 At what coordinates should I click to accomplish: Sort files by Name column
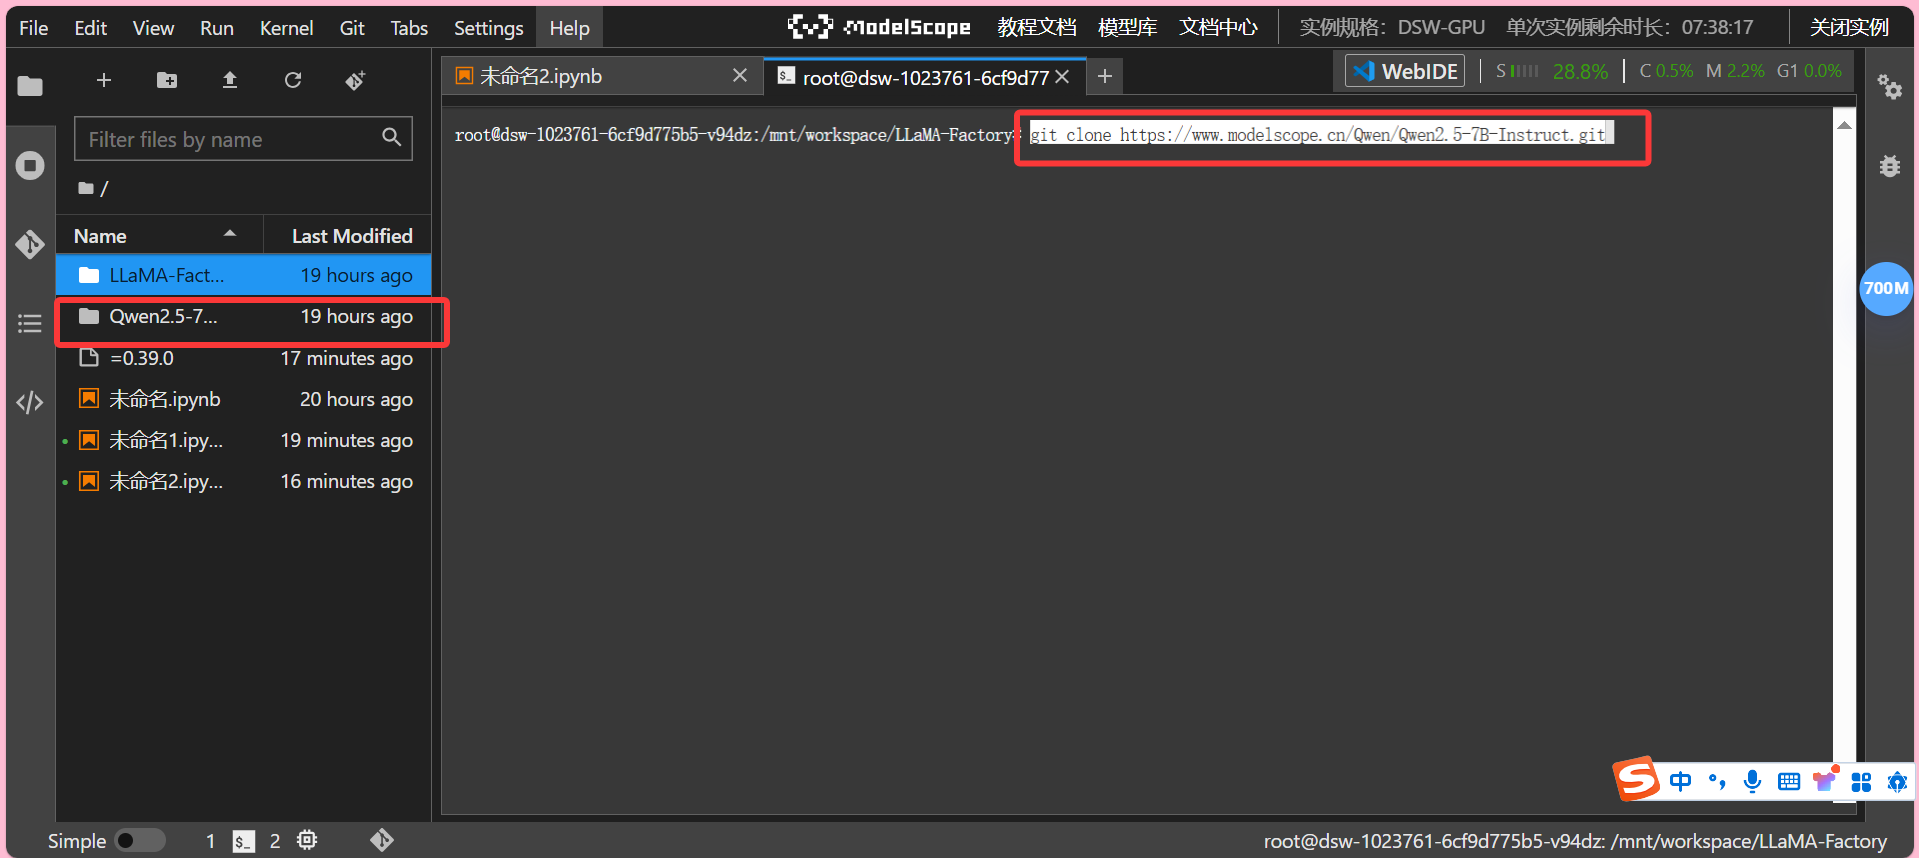coord(158,236)
